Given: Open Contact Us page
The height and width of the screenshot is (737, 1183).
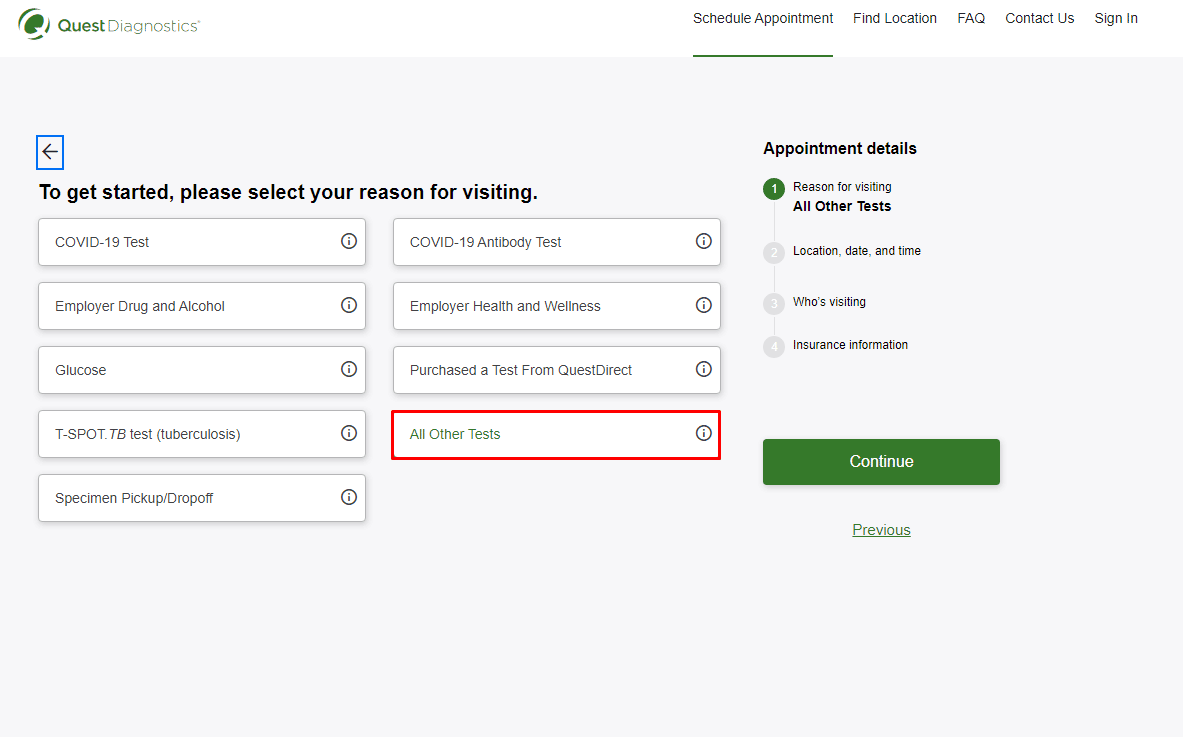Looking at the screenshot, I should (x=1040, y=19).
